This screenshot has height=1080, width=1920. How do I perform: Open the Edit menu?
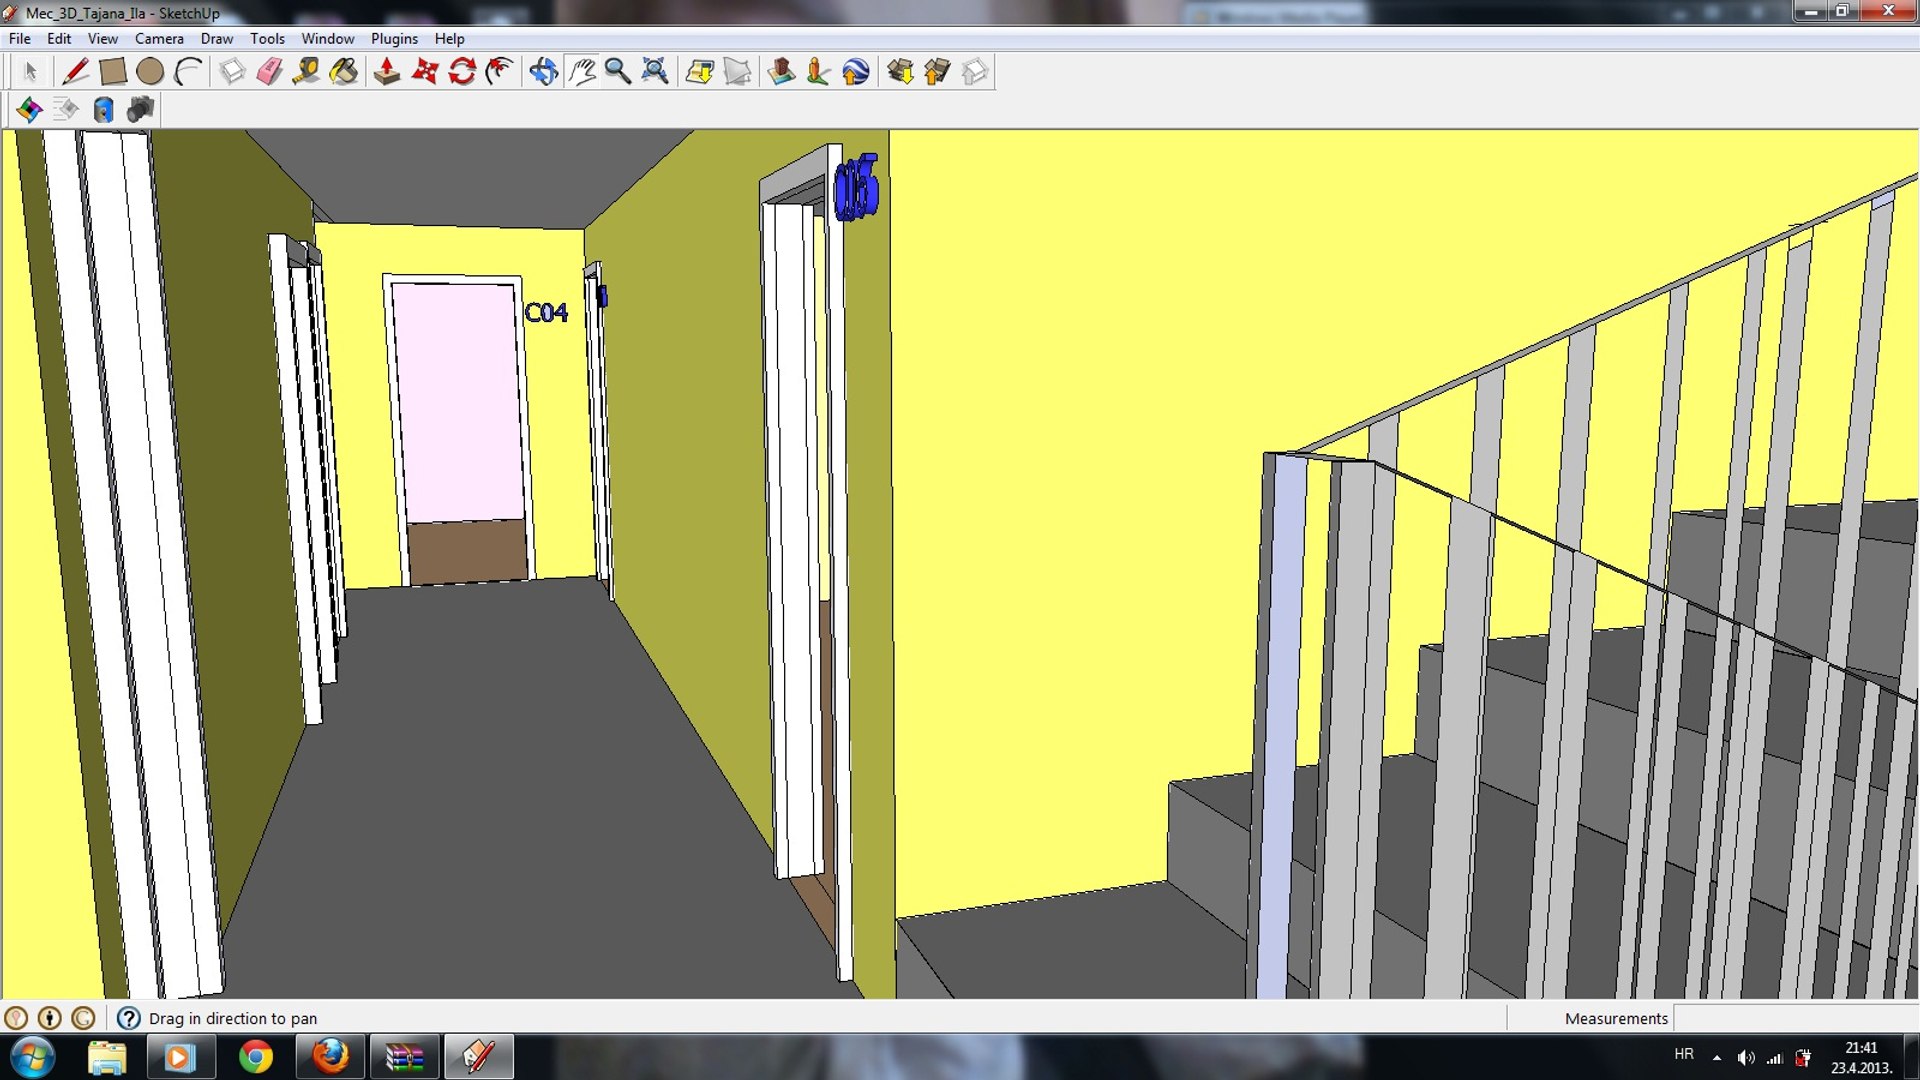pos(59,39)
